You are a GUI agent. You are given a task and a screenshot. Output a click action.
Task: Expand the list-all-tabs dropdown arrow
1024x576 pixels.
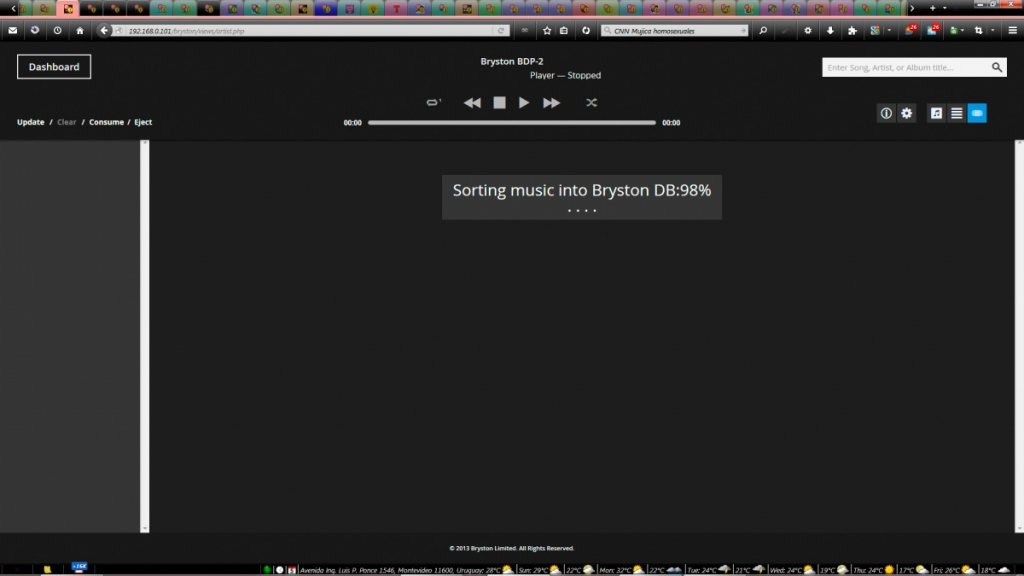[x=944, y=8]
